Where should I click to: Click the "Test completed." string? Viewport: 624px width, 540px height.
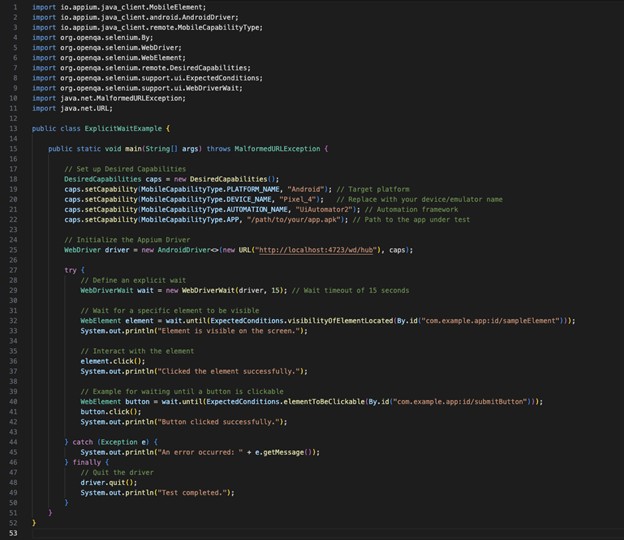(x=192, y=493)
